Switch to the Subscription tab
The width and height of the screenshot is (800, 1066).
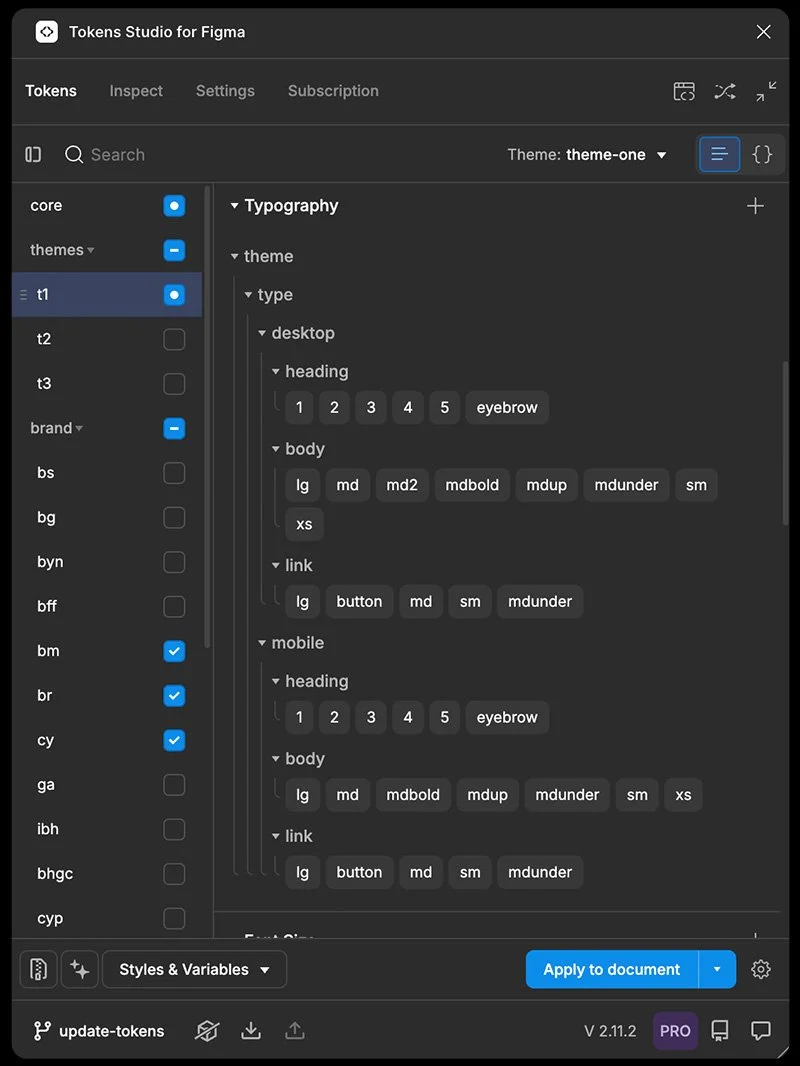click(x=333, y=91)
